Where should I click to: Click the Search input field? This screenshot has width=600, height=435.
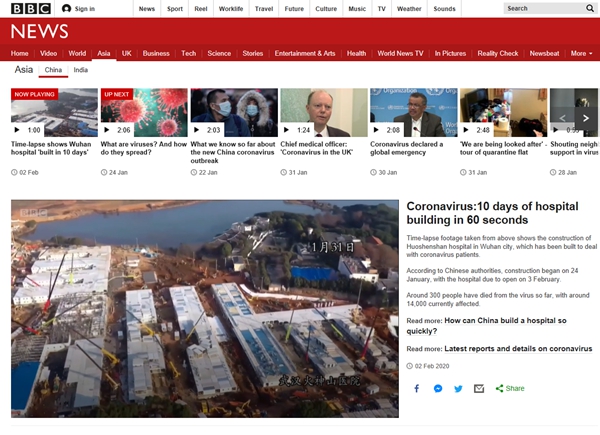click(x=535, y=8)
